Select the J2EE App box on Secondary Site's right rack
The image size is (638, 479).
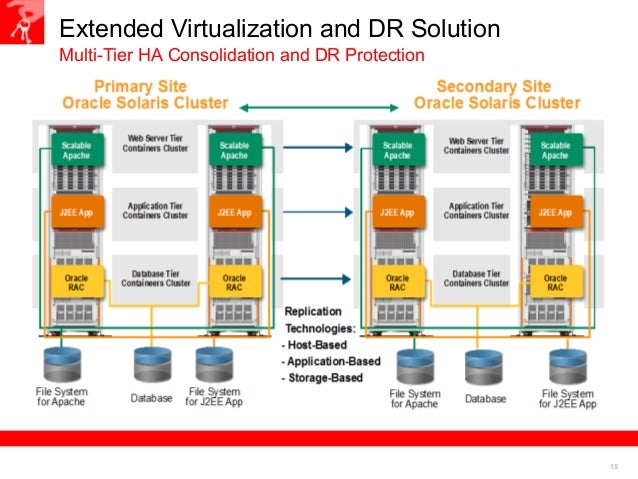click(556, 212)
